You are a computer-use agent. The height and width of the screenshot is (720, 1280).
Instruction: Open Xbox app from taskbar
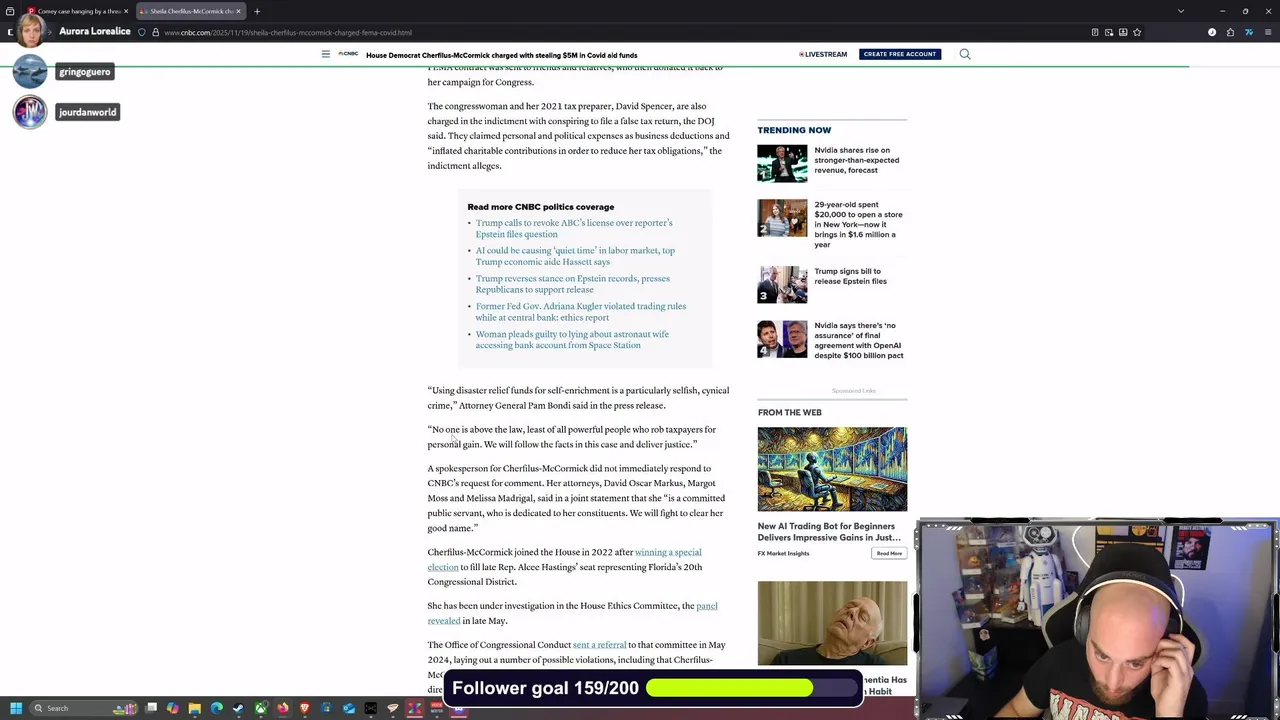261,708
